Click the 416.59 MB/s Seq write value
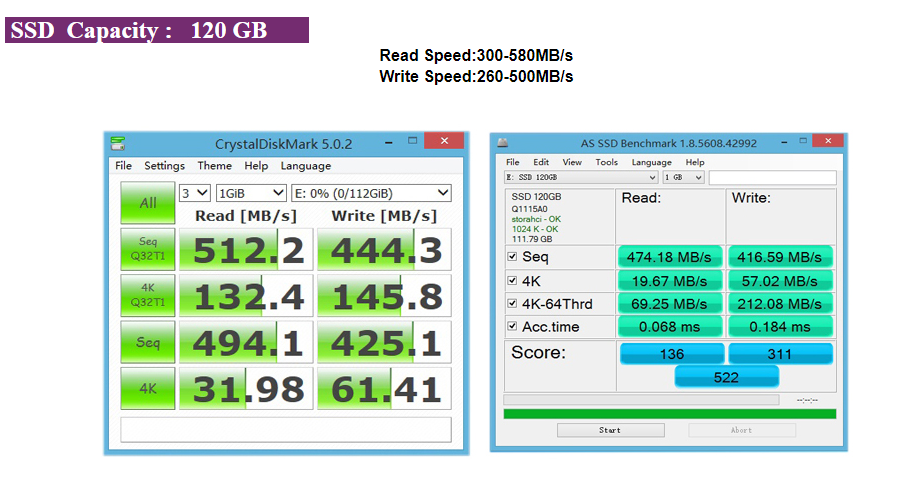 tap(780, 257)
